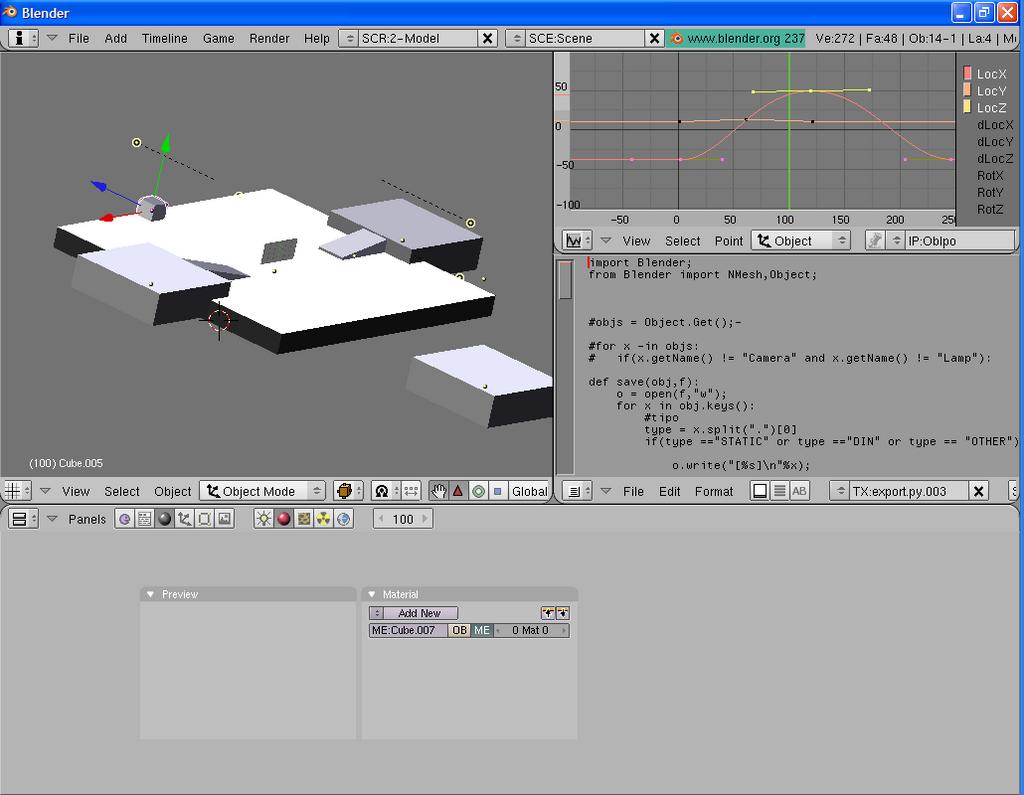Show the Texture buttons sub-context
The image size is (1024, 795).
point(304,519)
